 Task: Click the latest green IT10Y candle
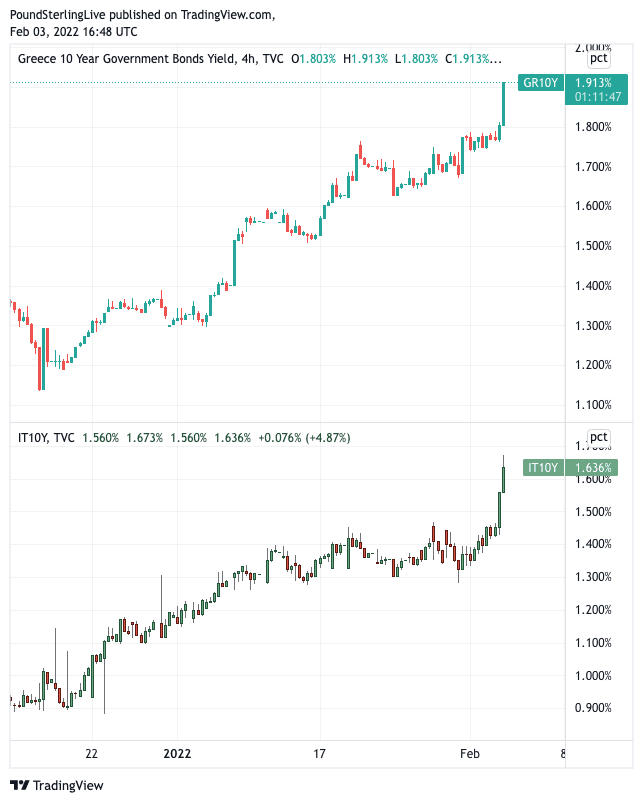tap(503, 478)
